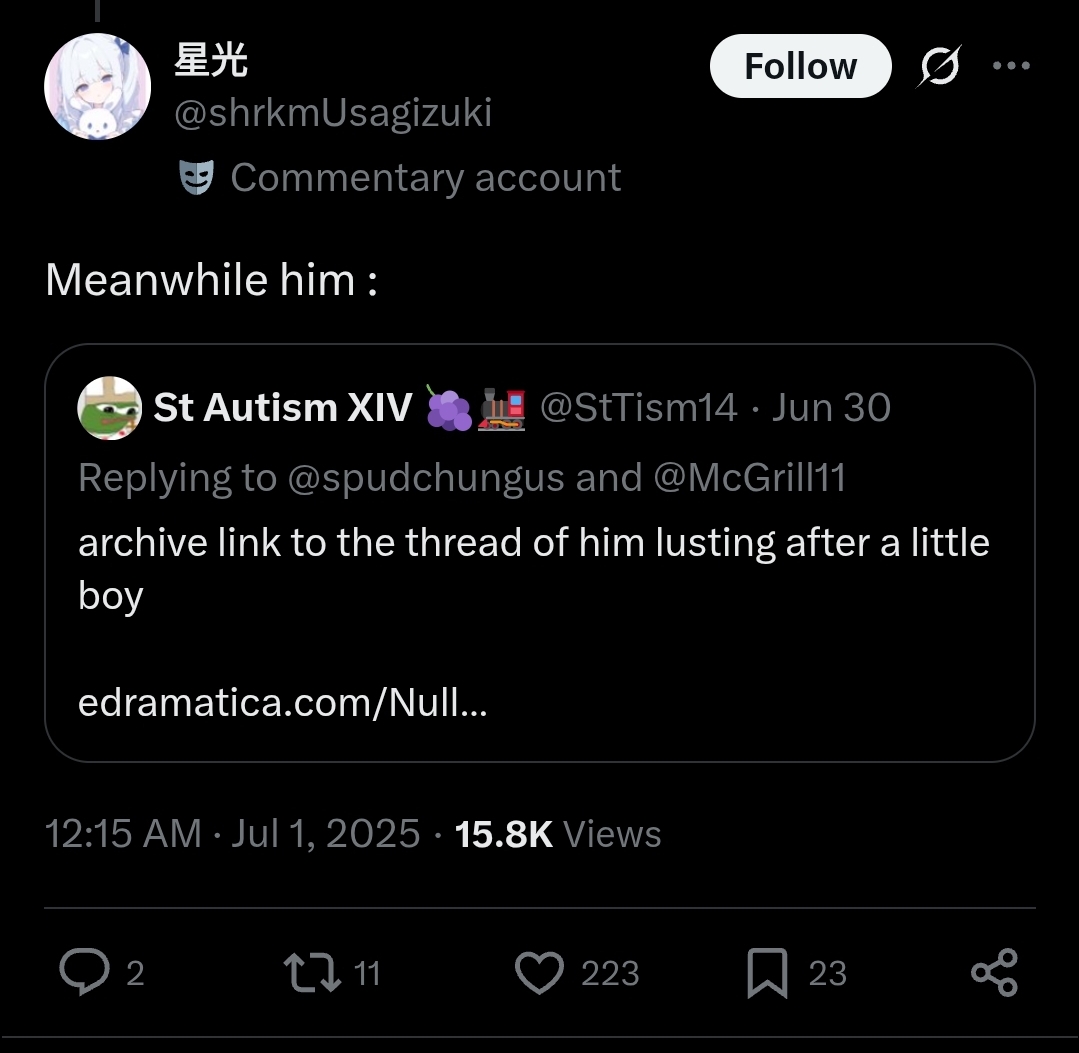Image resolution: width=1079 pixels, height=1053 pixels.
Task: Click the St Autism XIV display name
Action: [283, 407]
